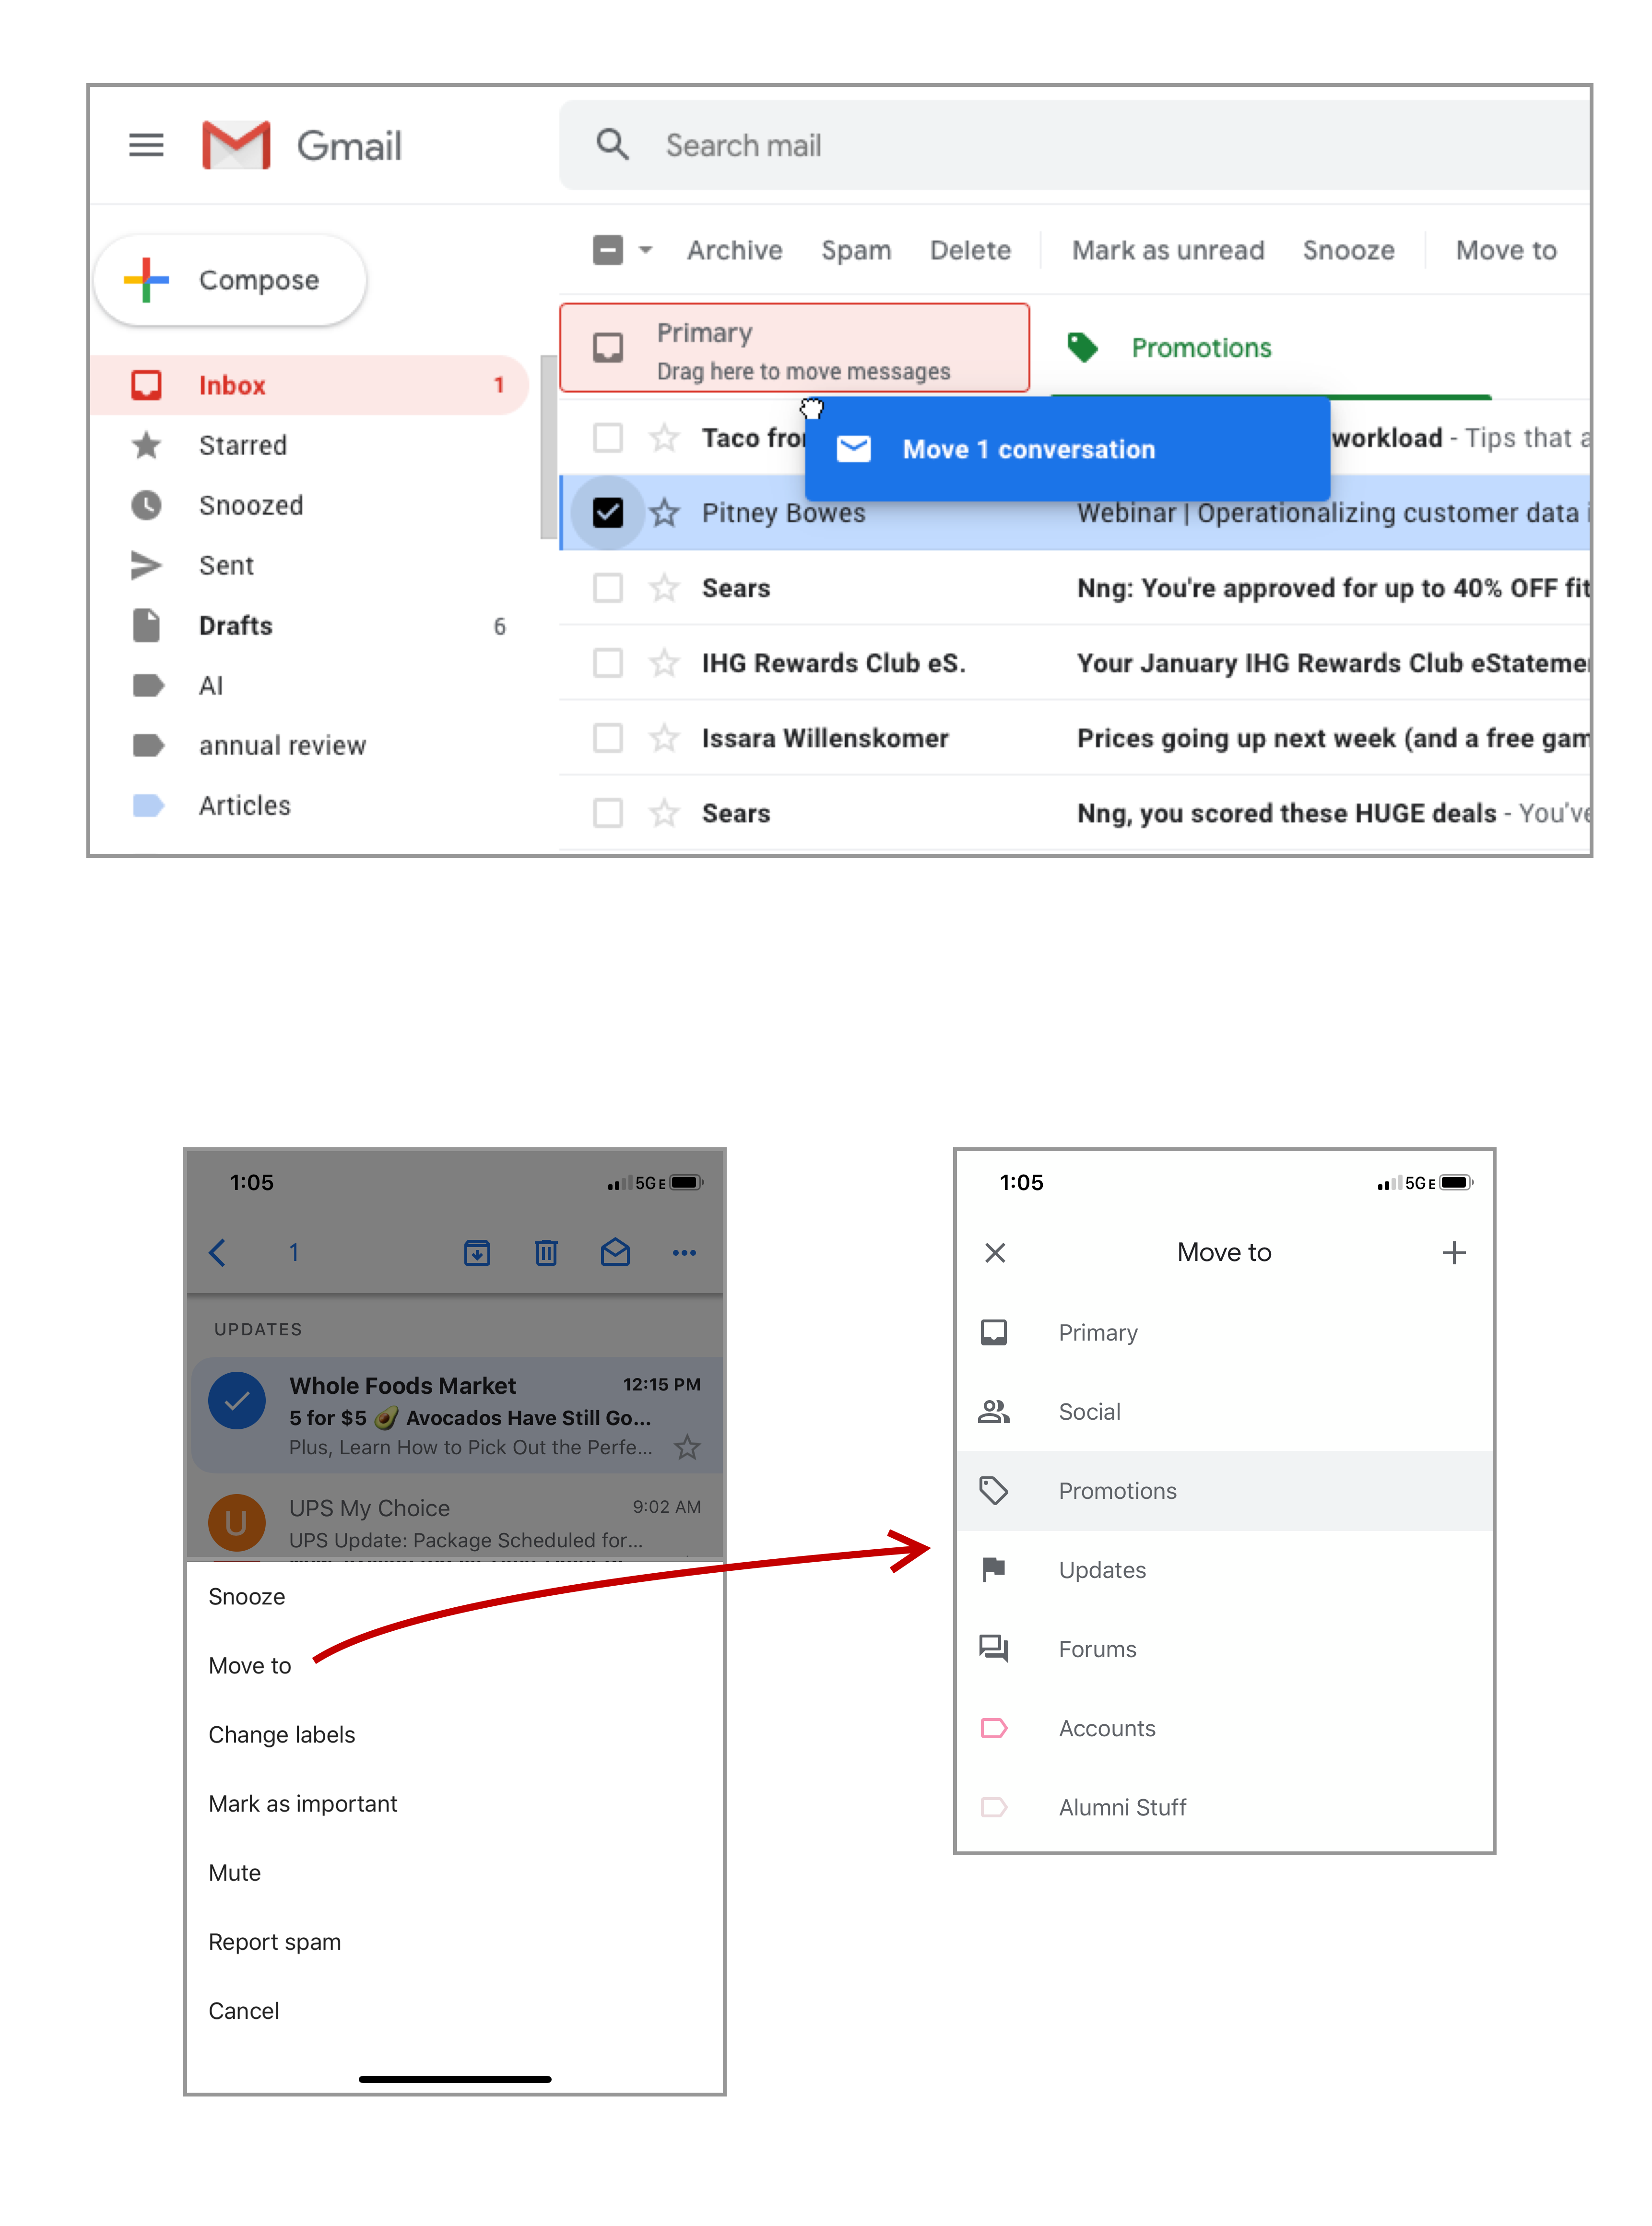Deselect the Whole Foods Market email
Viewport: 1652px width, 2226px height.
(237, 1400)
